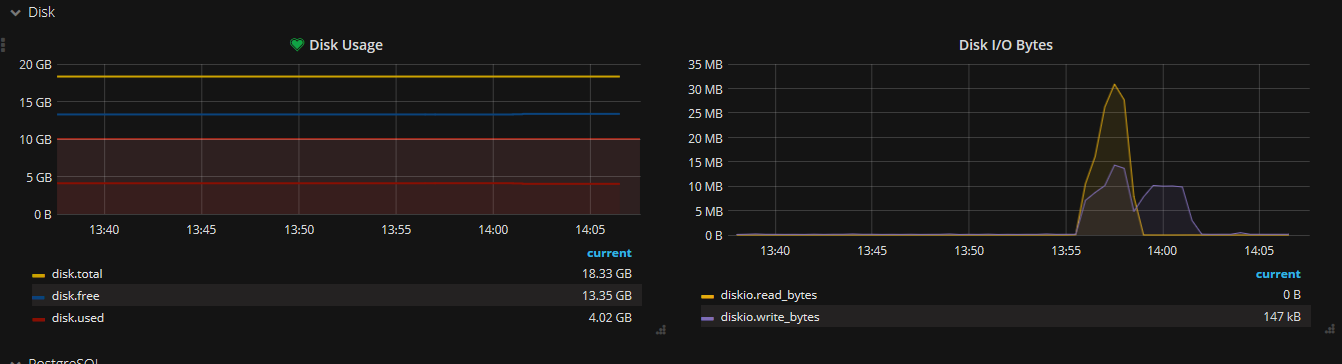Click the red disk.used color swatch
Screen dimensions: 1342x364
(39, 319)
